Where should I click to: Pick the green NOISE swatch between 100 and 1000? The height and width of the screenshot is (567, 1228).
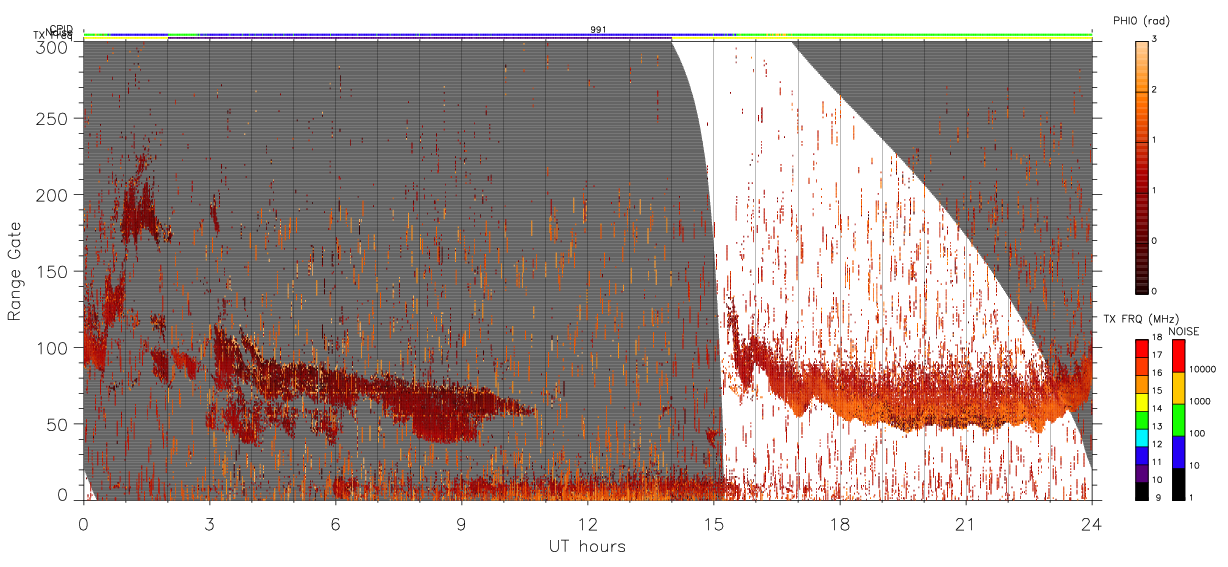click(x=1179, y=420)
